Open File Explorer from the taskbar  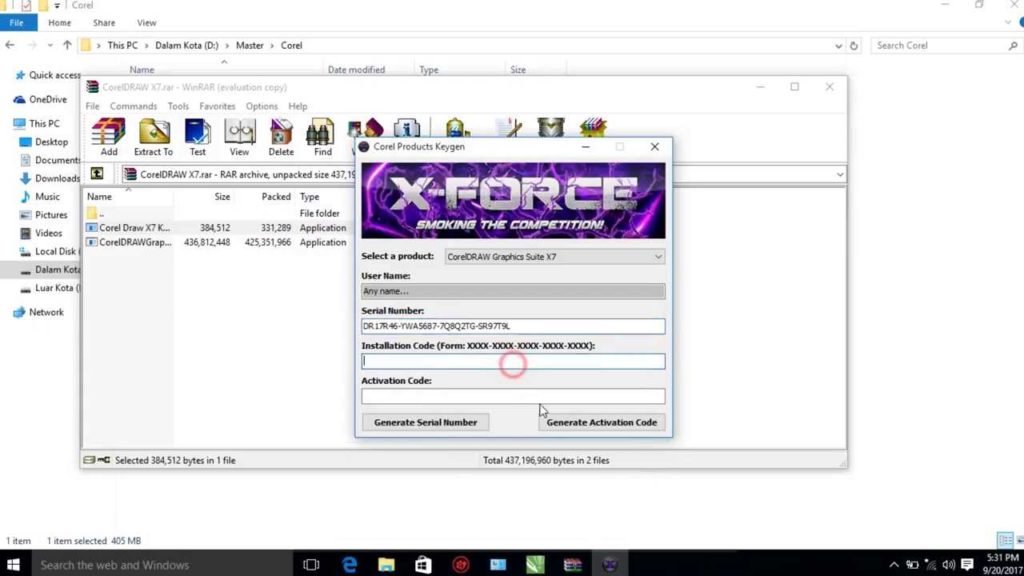click(x=386, y=564)
